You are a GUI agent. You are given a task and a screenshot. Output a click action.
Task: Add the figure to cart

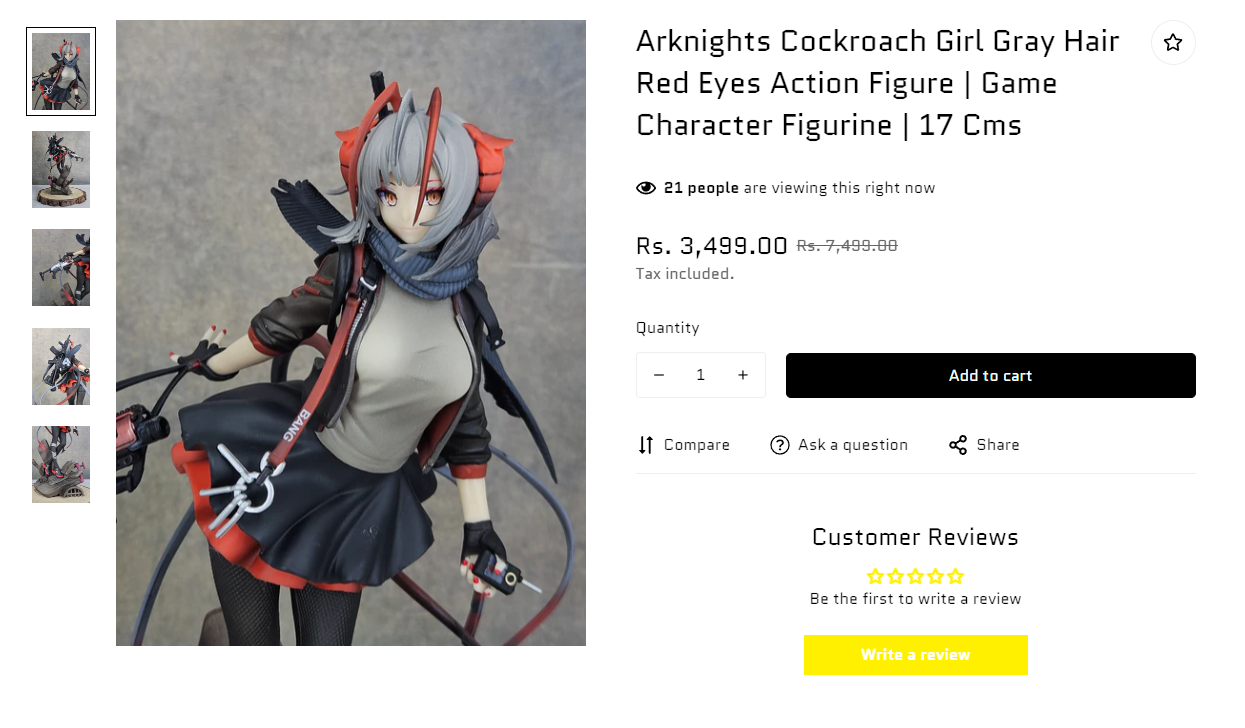pos(991,375)
